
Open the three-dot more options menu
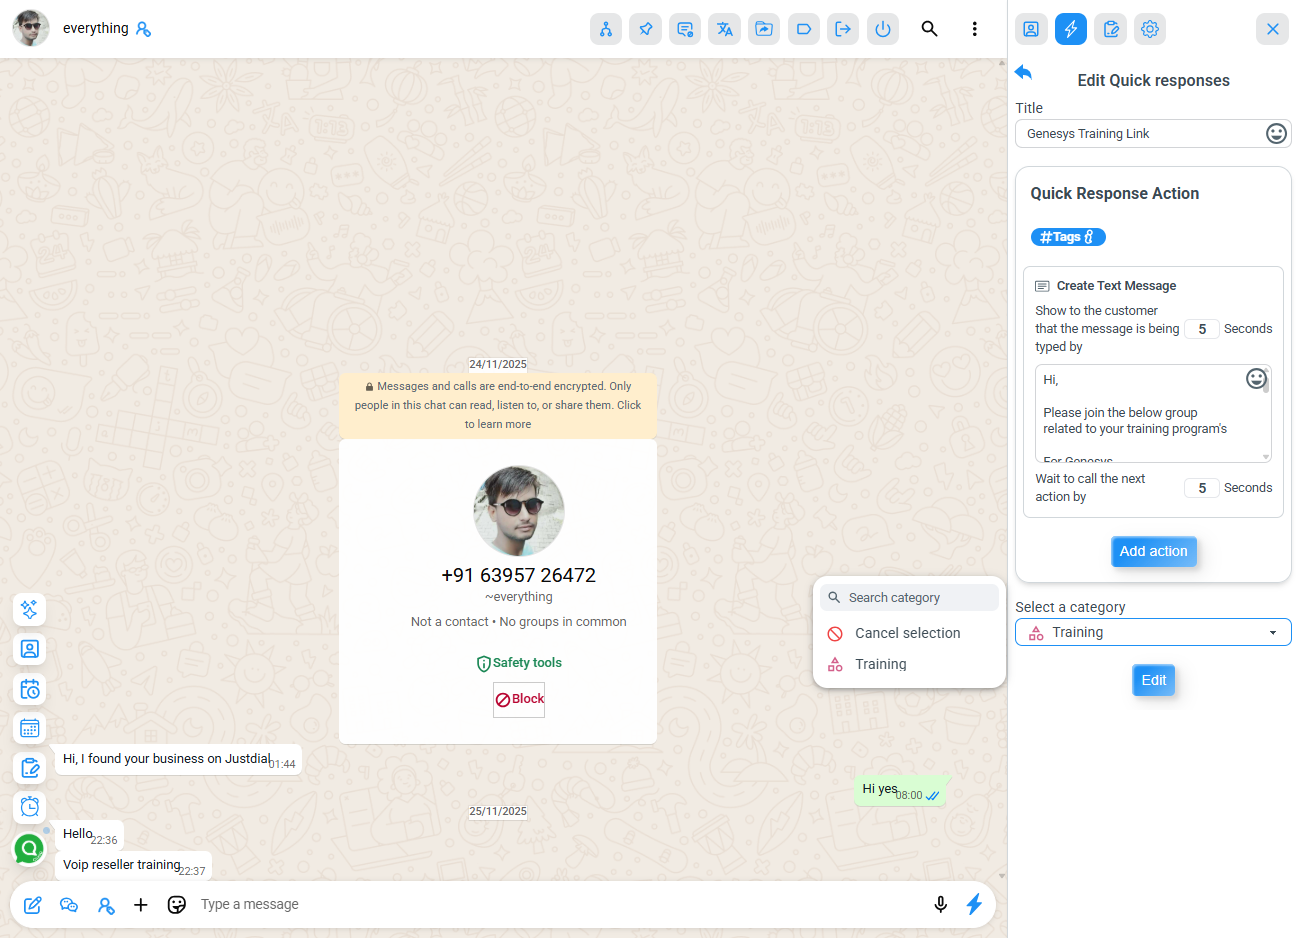[x=974, y=29]
